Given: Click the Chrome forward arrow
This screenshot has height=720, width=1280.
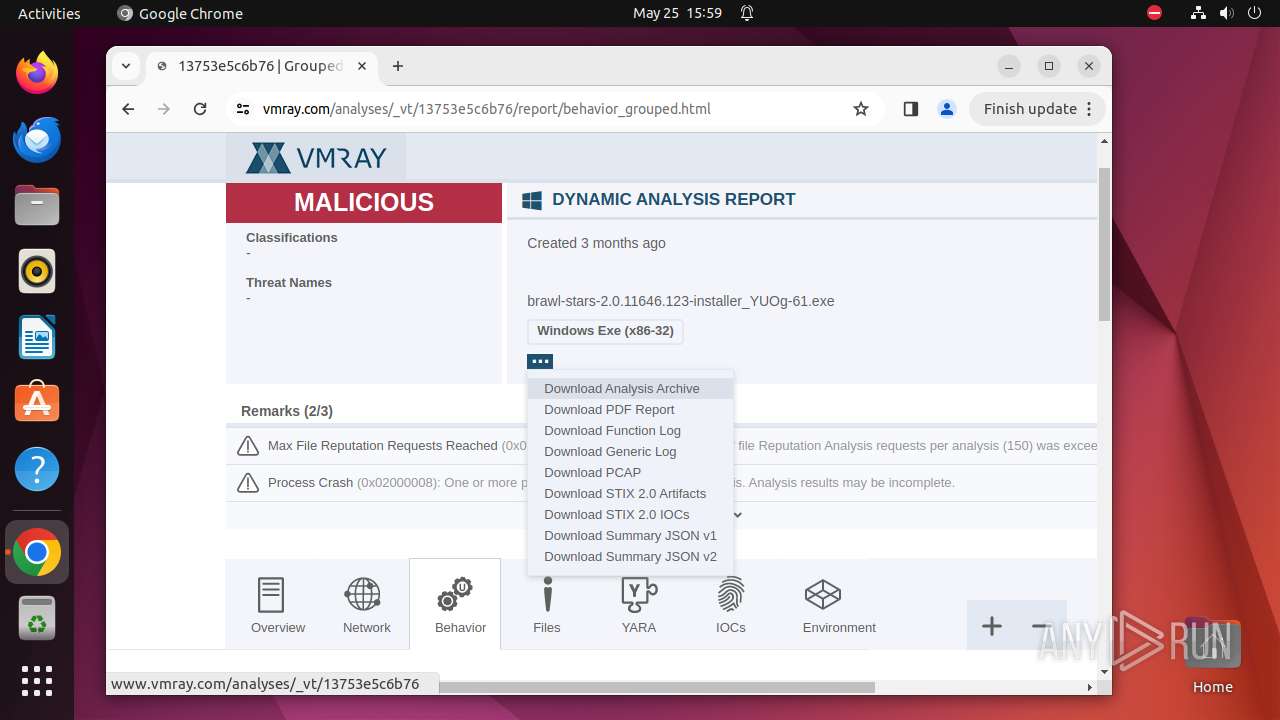Looking at the screenshot, I should [164, 109].
